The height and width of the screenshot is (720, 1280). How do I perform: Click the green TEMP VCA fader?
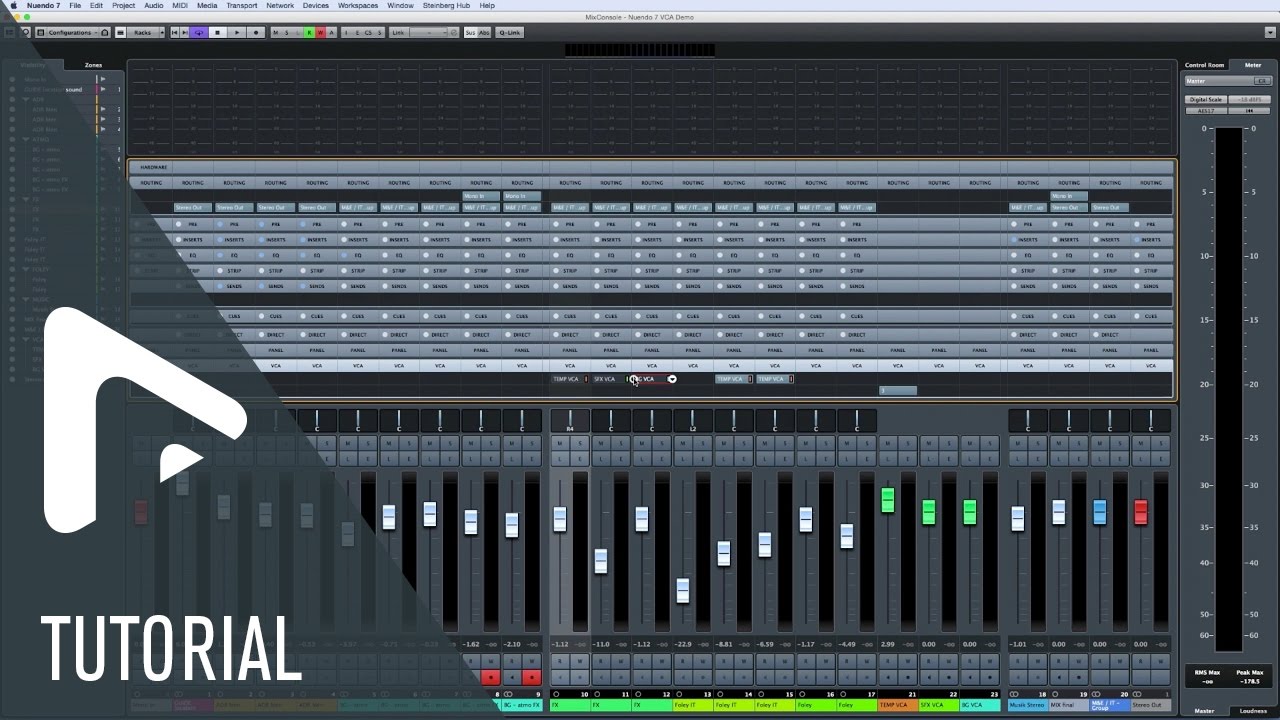[x=888, y=501]
